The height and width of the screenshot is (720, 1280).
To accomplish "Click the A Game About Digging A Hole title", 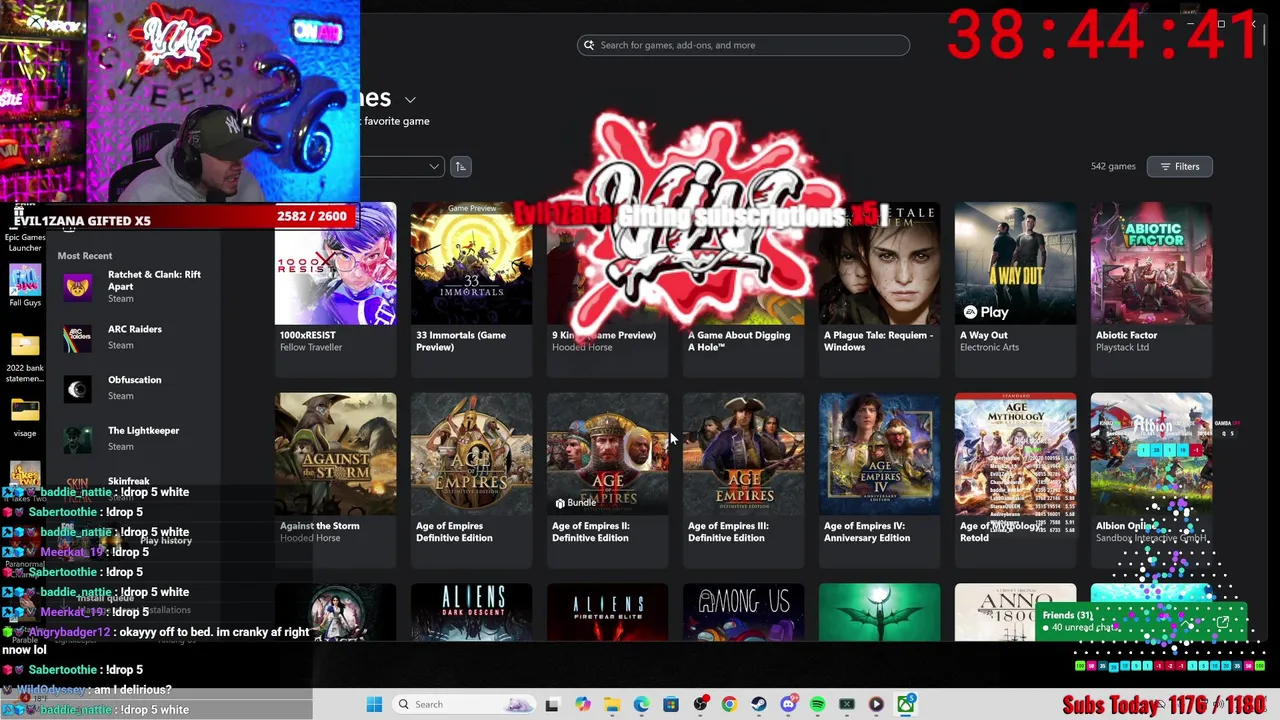I will 739,341.
